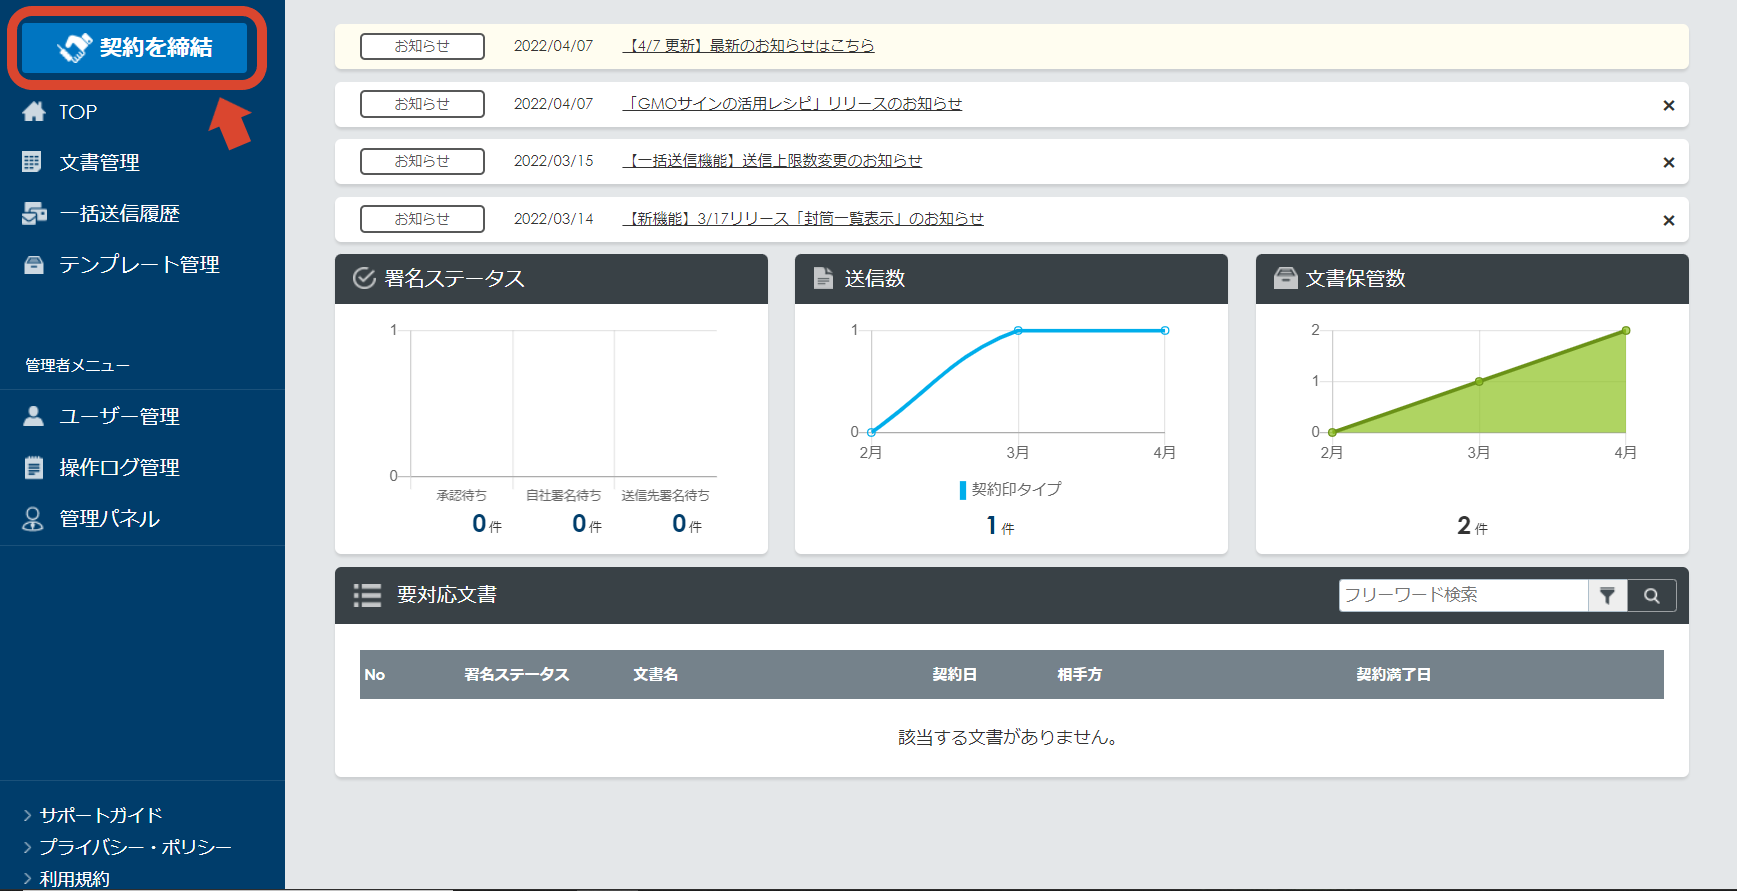The width and height of the screenshot is (1737, 891).
Task: Click the 要対応文書 list icon
Action: [x=367, y=595]
